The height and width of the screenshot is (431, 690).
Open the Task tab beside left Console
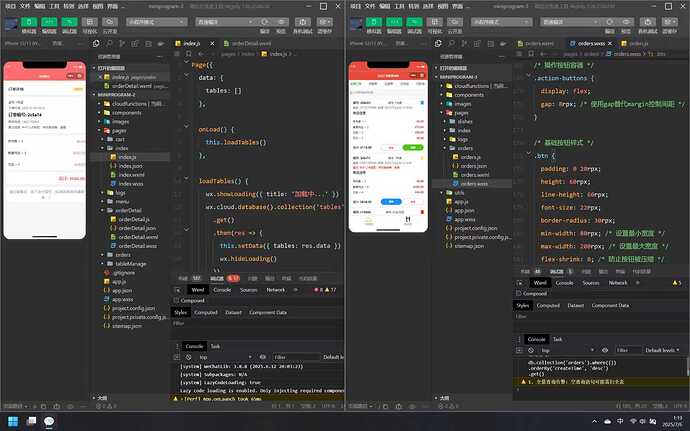coord(215,346)
